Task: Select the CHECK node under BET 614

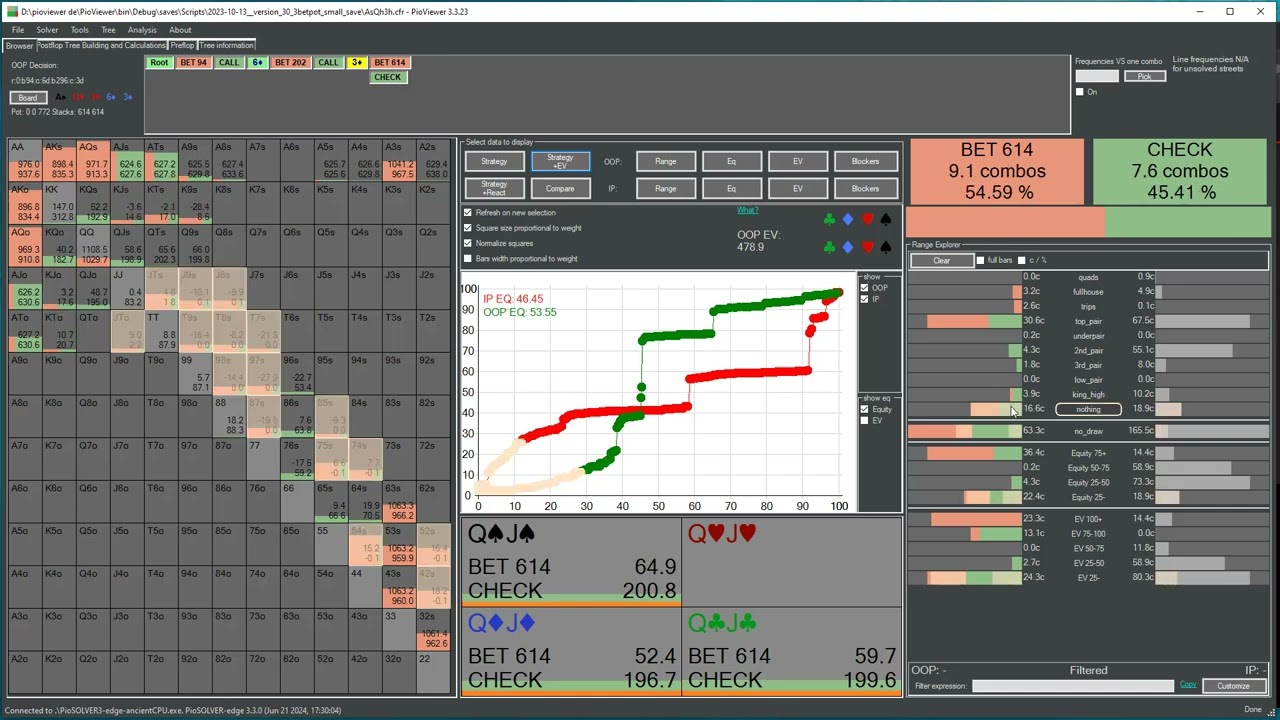Action: (388, 77)
